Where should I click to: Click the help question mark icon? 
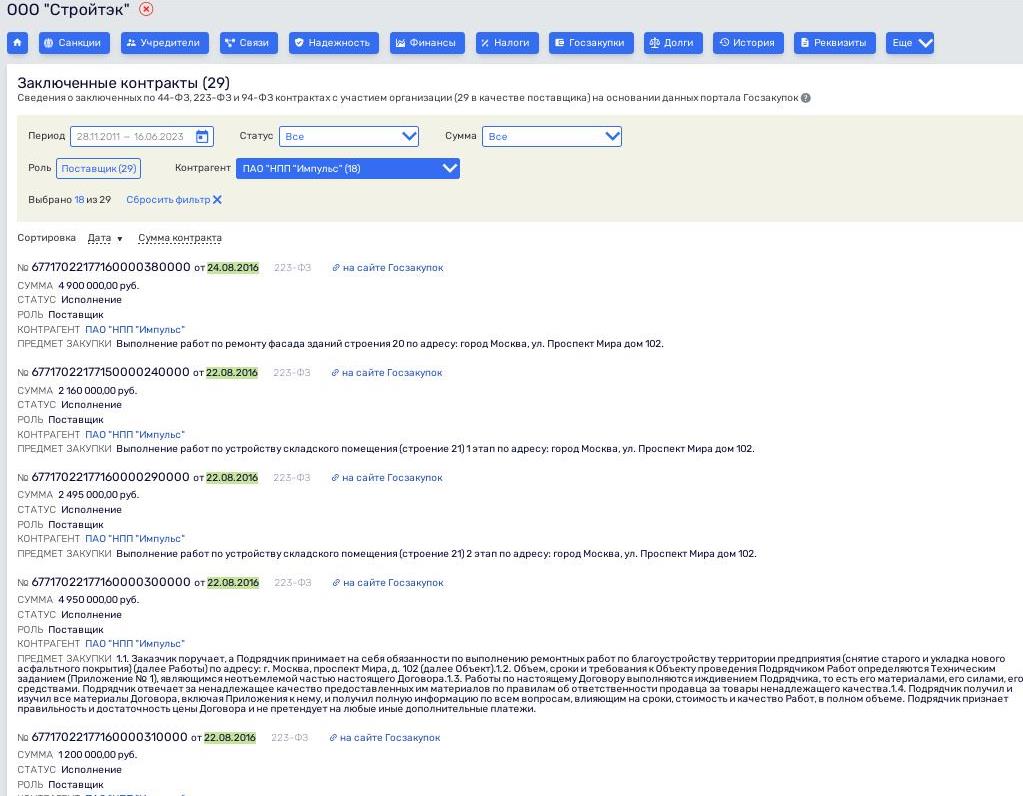pyautogui.click(x=806, y=98)
